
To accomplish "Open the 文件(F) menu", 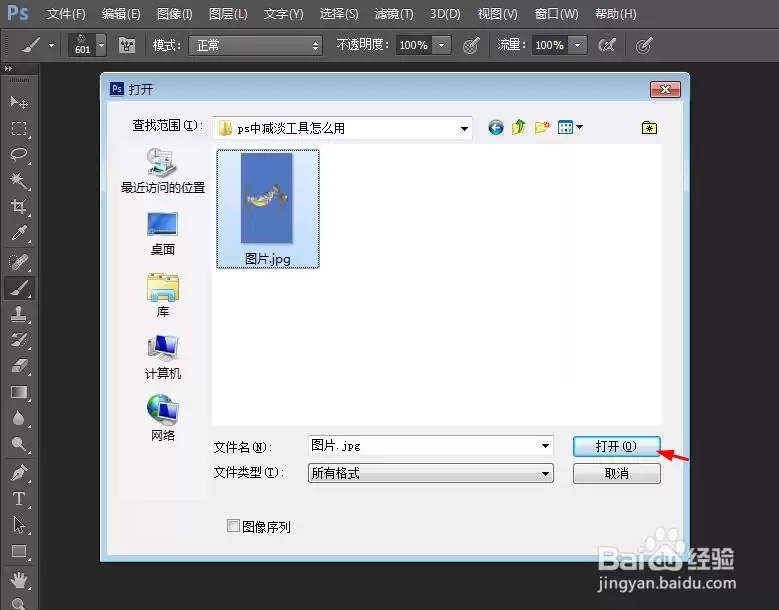I will [66, 14].
